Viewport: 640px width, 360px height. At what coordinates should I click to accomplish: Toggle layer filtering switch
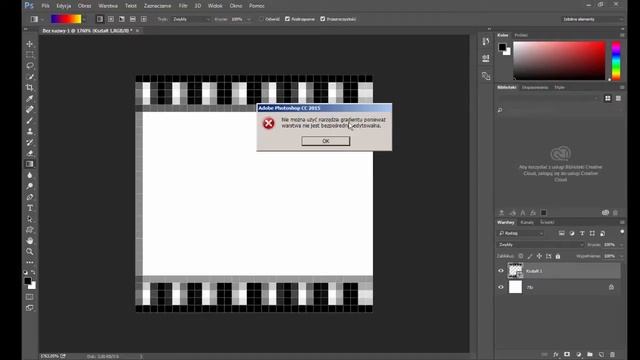point(622,232)
